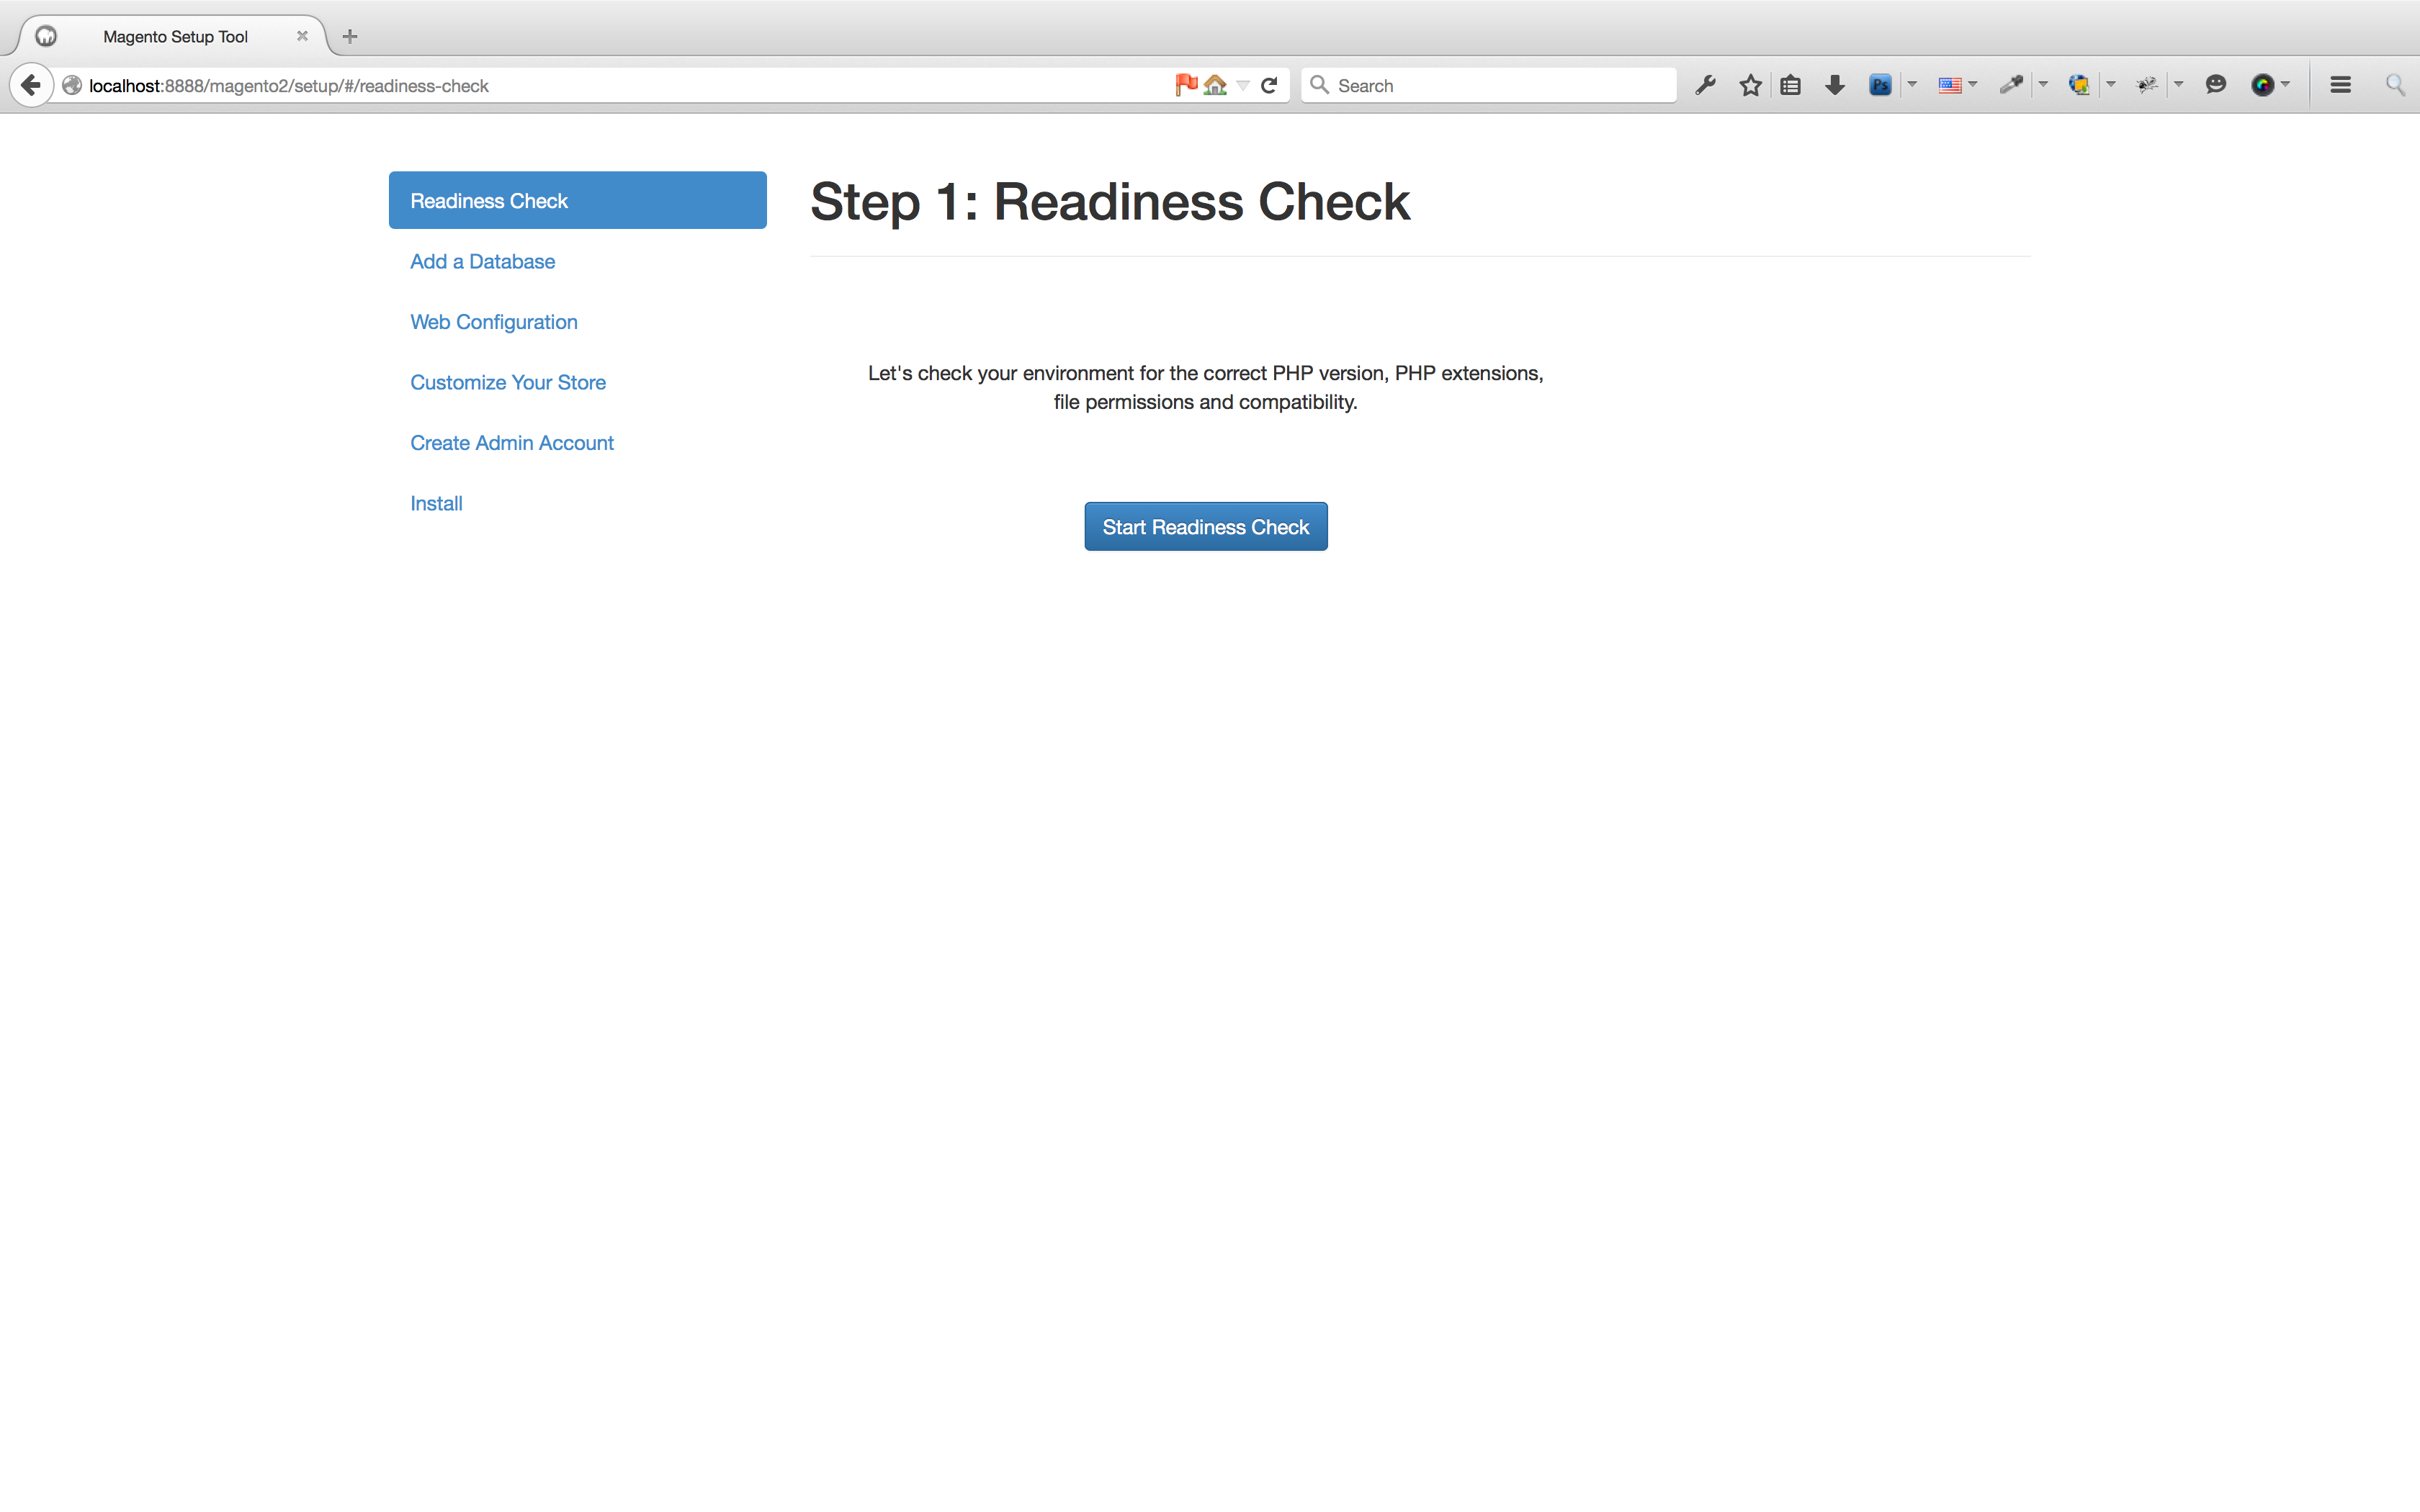Expand dropdown arrow next to the Ps icon
Viewport: 2420px width, 1512px height.
pos(1912,85)
